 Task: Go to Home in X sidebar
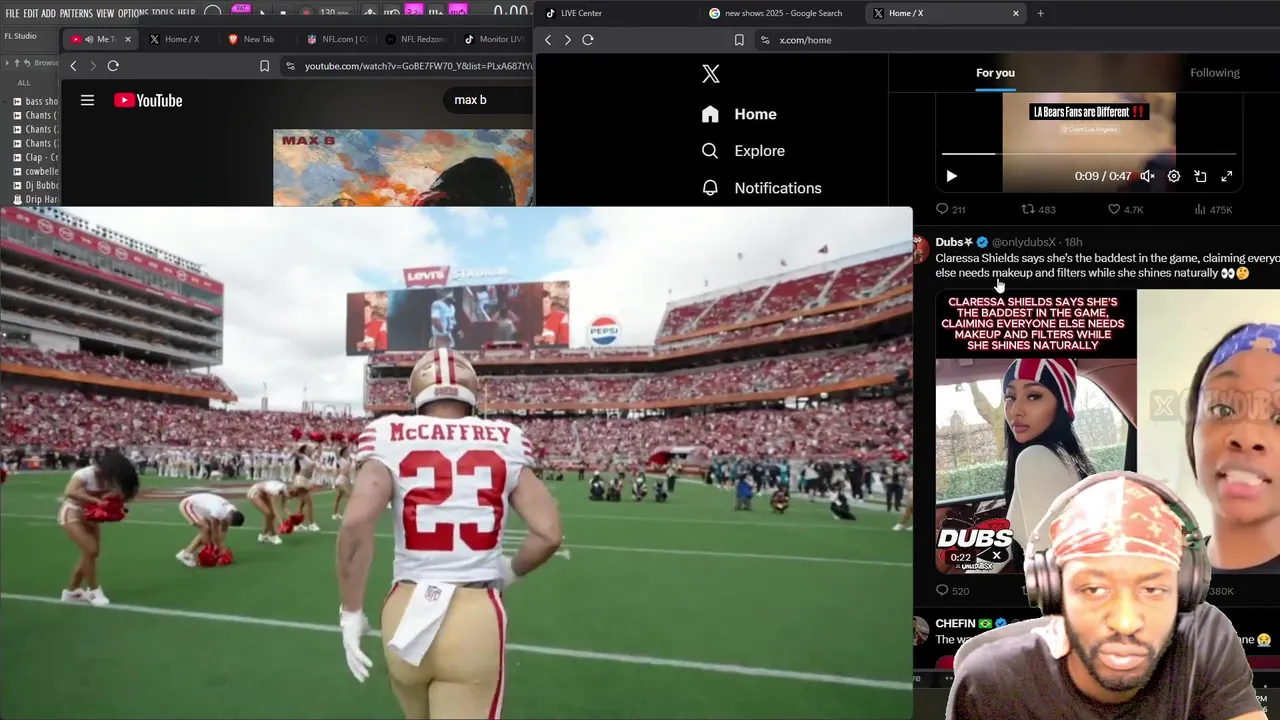(739, 114)
